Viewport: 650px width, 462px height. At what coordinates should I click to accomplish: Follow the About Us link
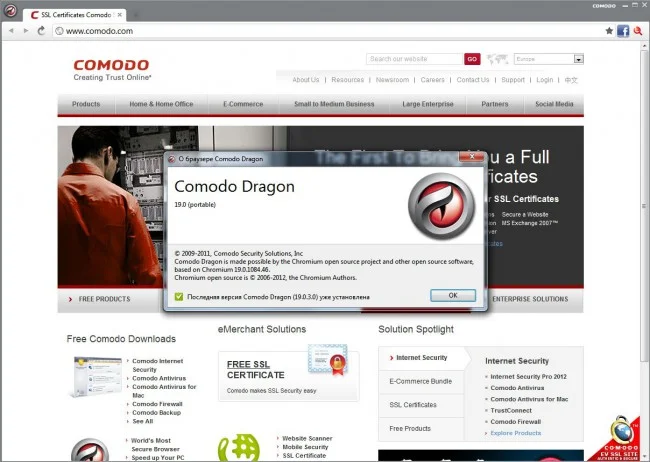tap(306, 80)
